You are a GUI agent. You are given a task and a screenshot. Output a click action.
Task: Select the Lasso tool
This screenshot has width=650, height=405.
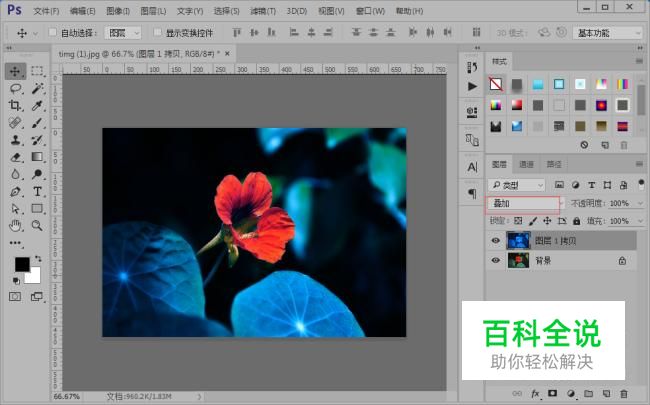(x=15, y=88)
